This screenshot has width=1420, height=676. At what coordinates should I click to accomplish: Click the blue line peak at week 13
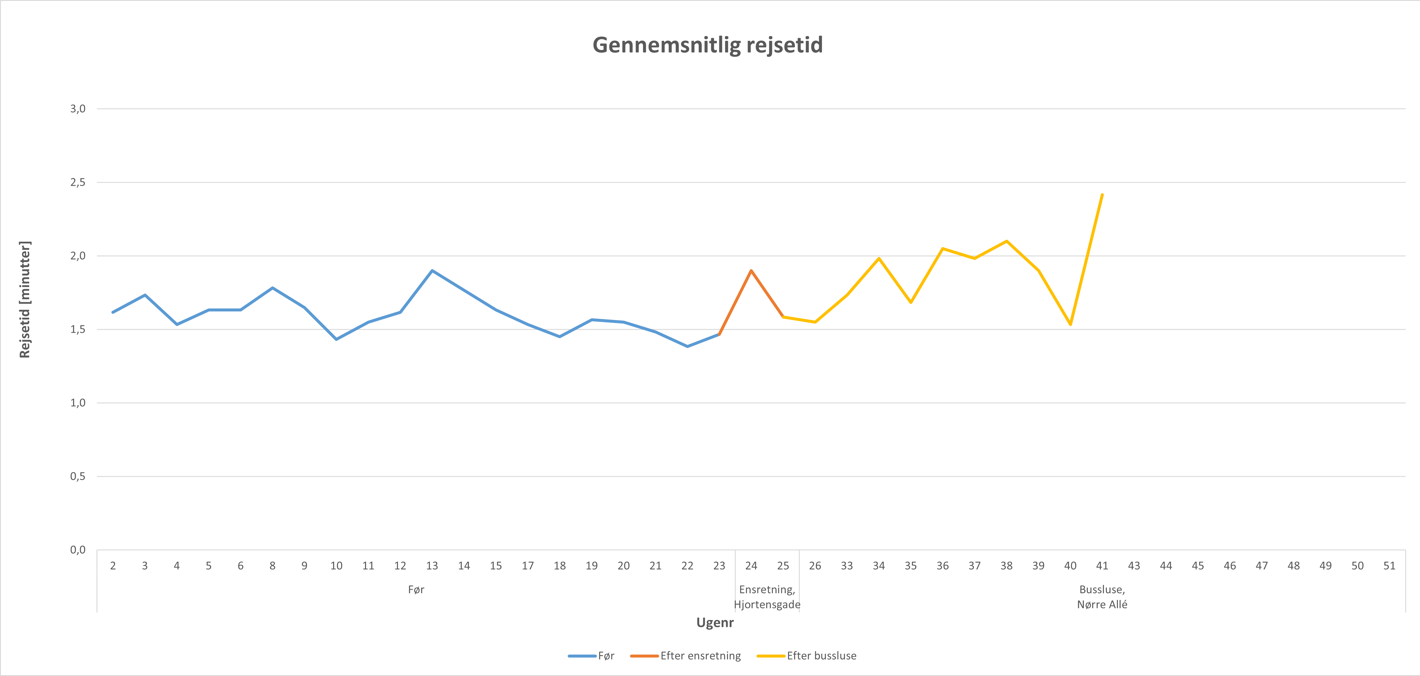click(432, 270)
